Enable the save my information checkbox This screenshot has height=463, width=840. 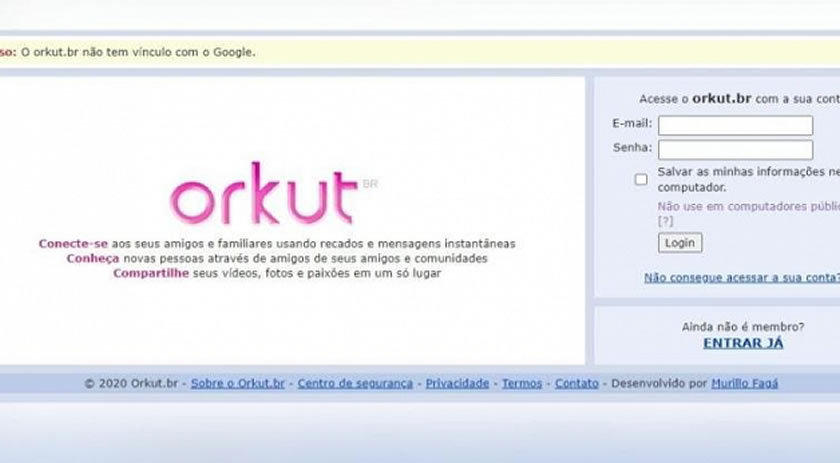pyautogui.click(x=641, y=180)
